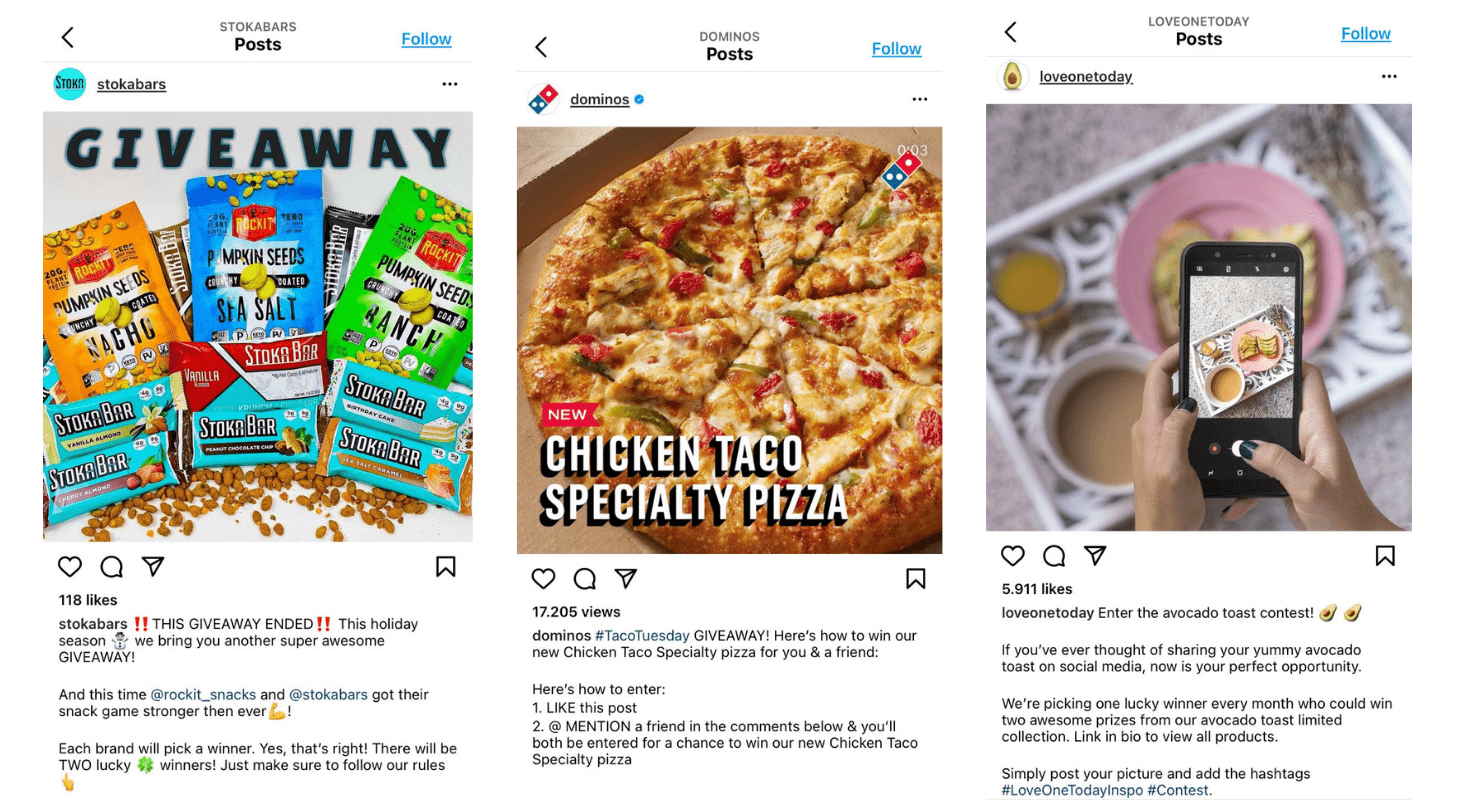Go back from Dominos posts page

pyautogui.click(x=541, y=47)
